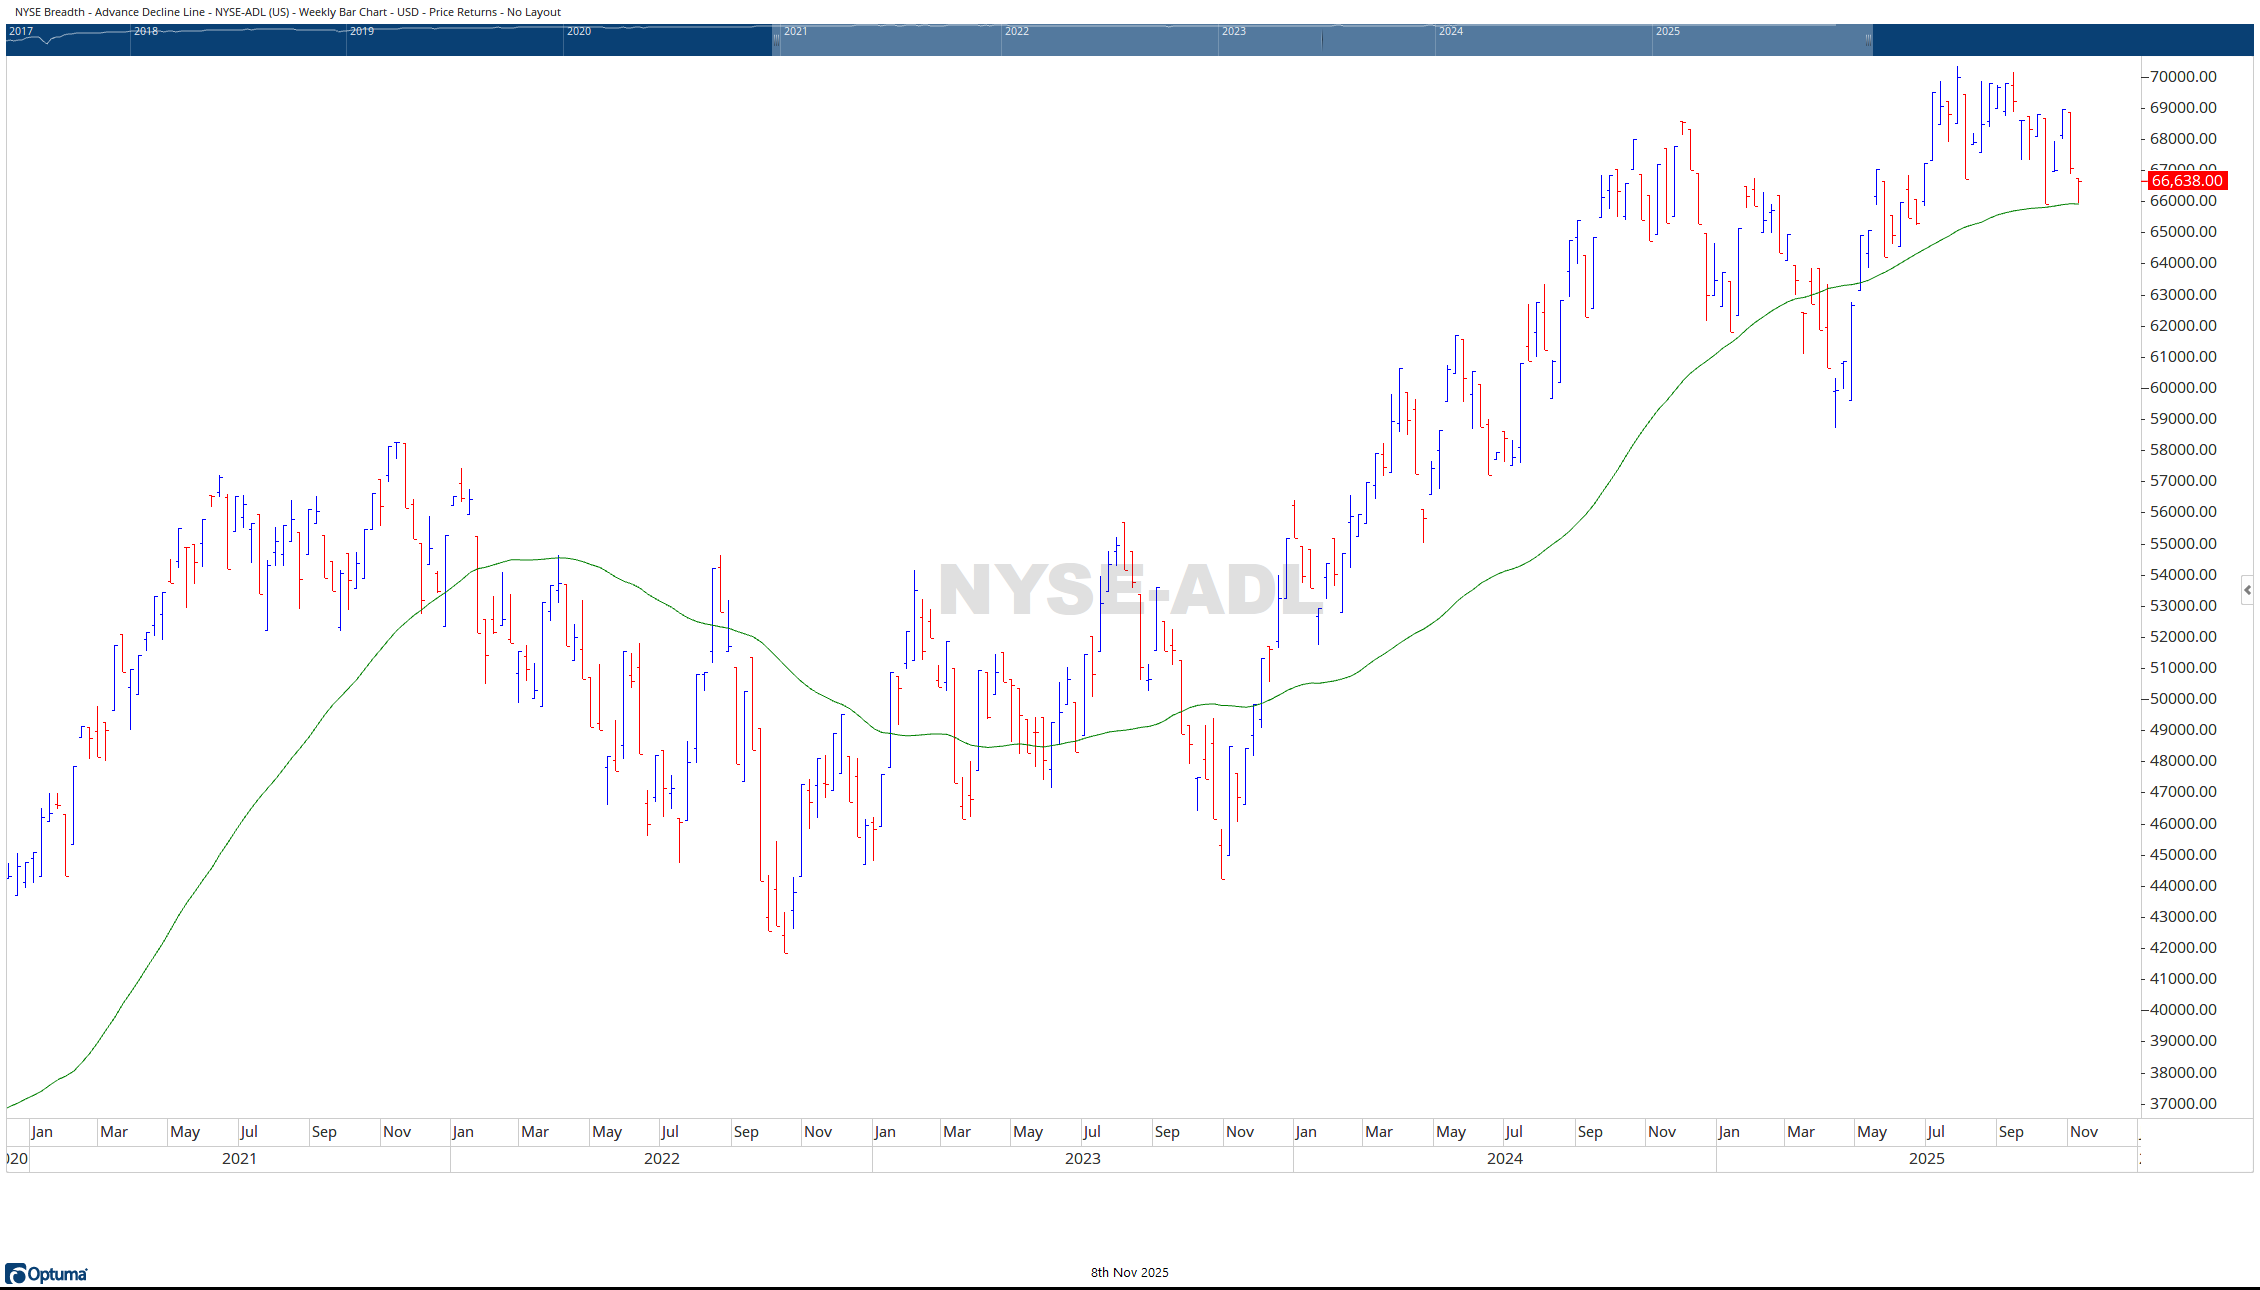
Task: Click the 2024 year label on date axis
Action: coord(1504,1159)
